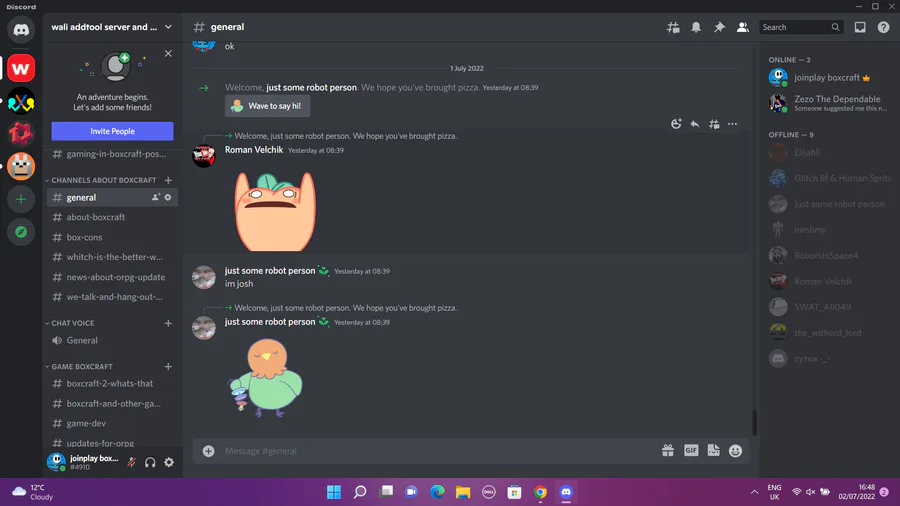Open Windows Start button
Screen dimensions: 900x506
333,492
